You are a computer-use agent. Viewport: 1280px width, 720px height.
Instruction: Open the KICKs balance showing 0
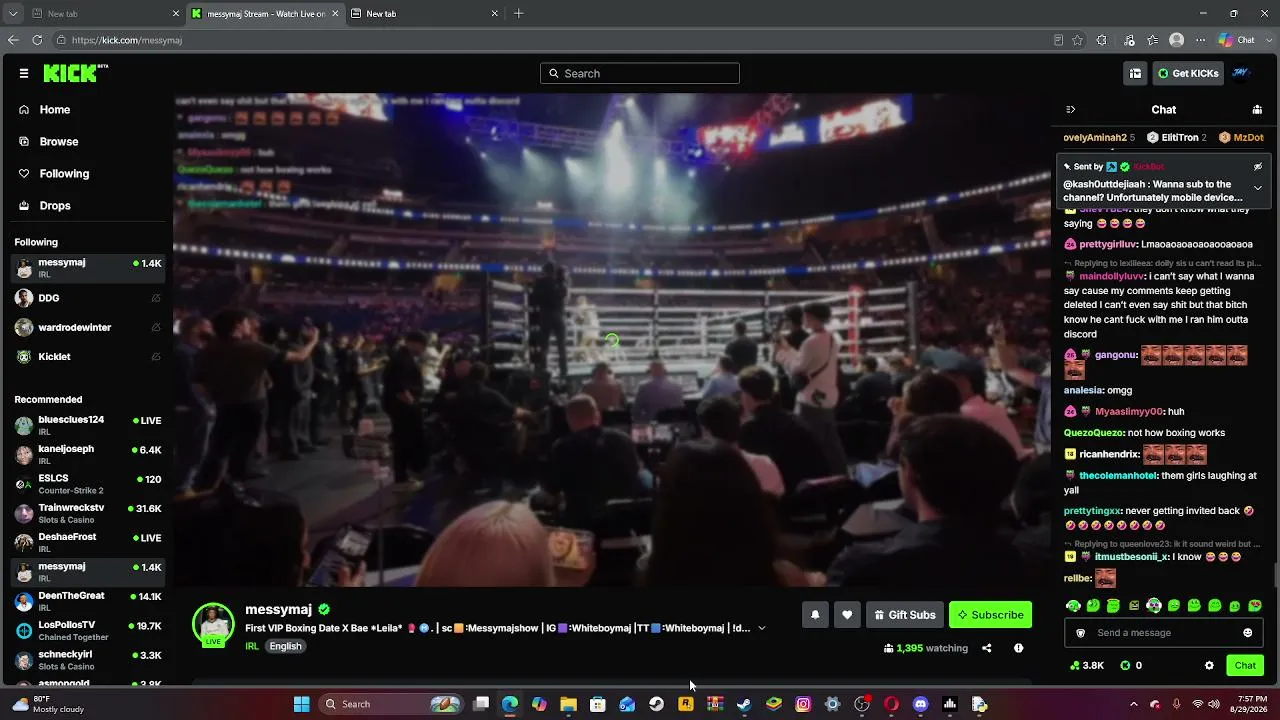1131,666
